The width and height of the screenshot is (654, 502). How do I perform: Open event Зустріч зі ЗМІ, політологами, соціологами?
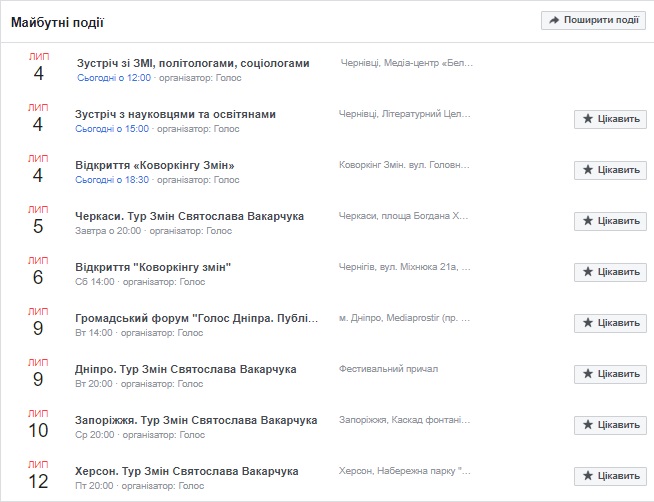click(x=193, y=63)
